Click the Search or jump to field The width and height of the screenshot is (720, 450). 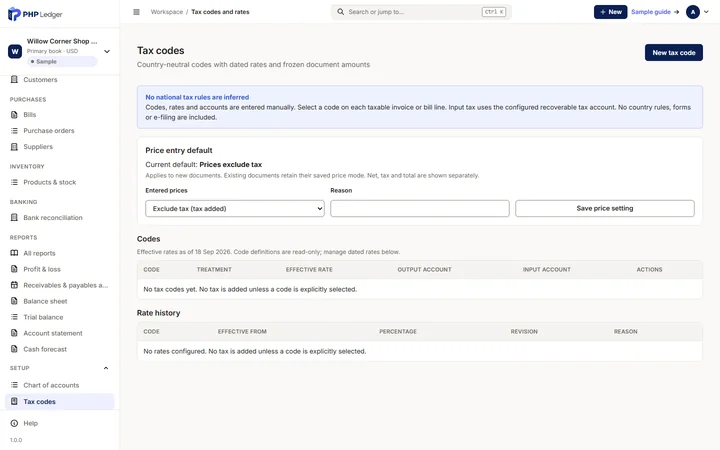[421, 12]
